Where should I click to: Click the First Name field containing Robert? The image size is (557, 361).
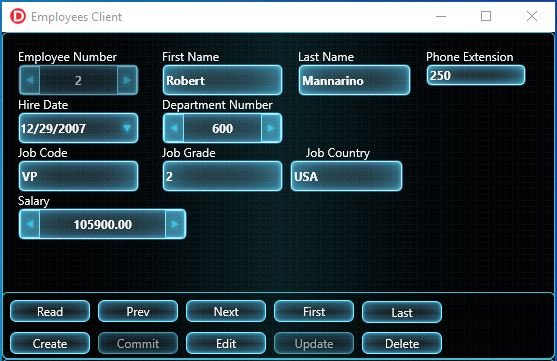click(x=222, y=80)
